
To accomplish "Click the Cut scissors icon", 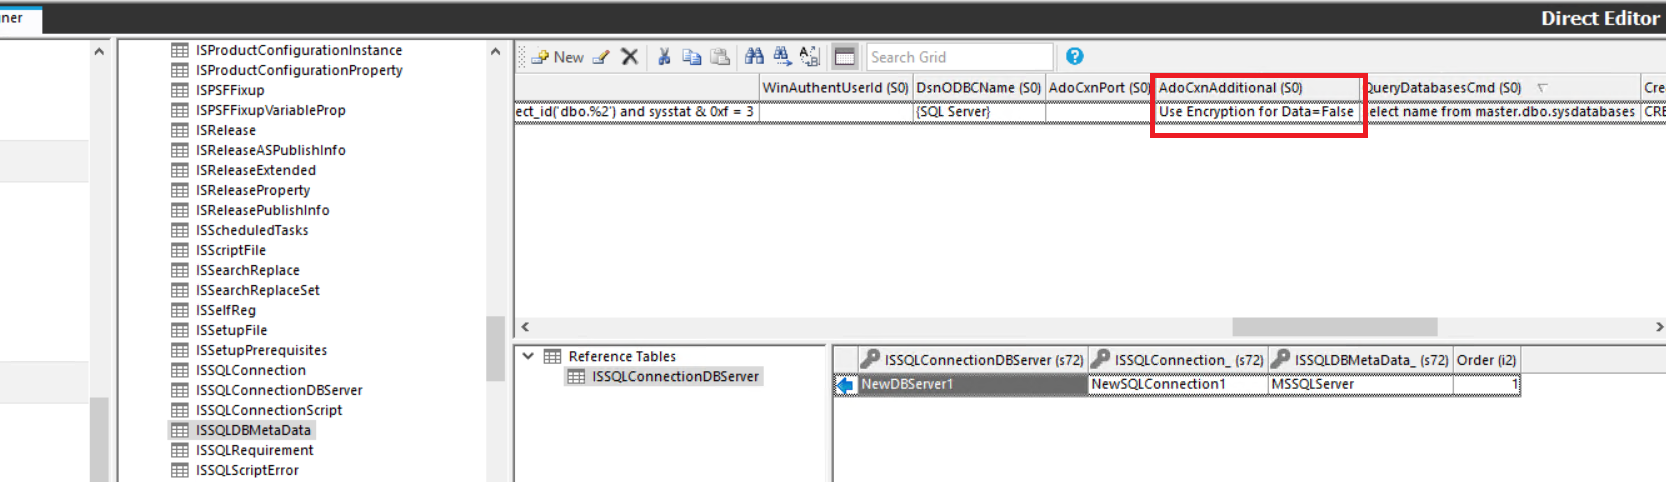I will [x=663, y=57].
